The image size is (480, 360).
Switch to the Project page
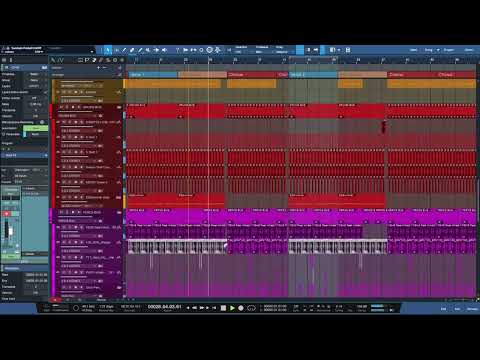(449, 50)
